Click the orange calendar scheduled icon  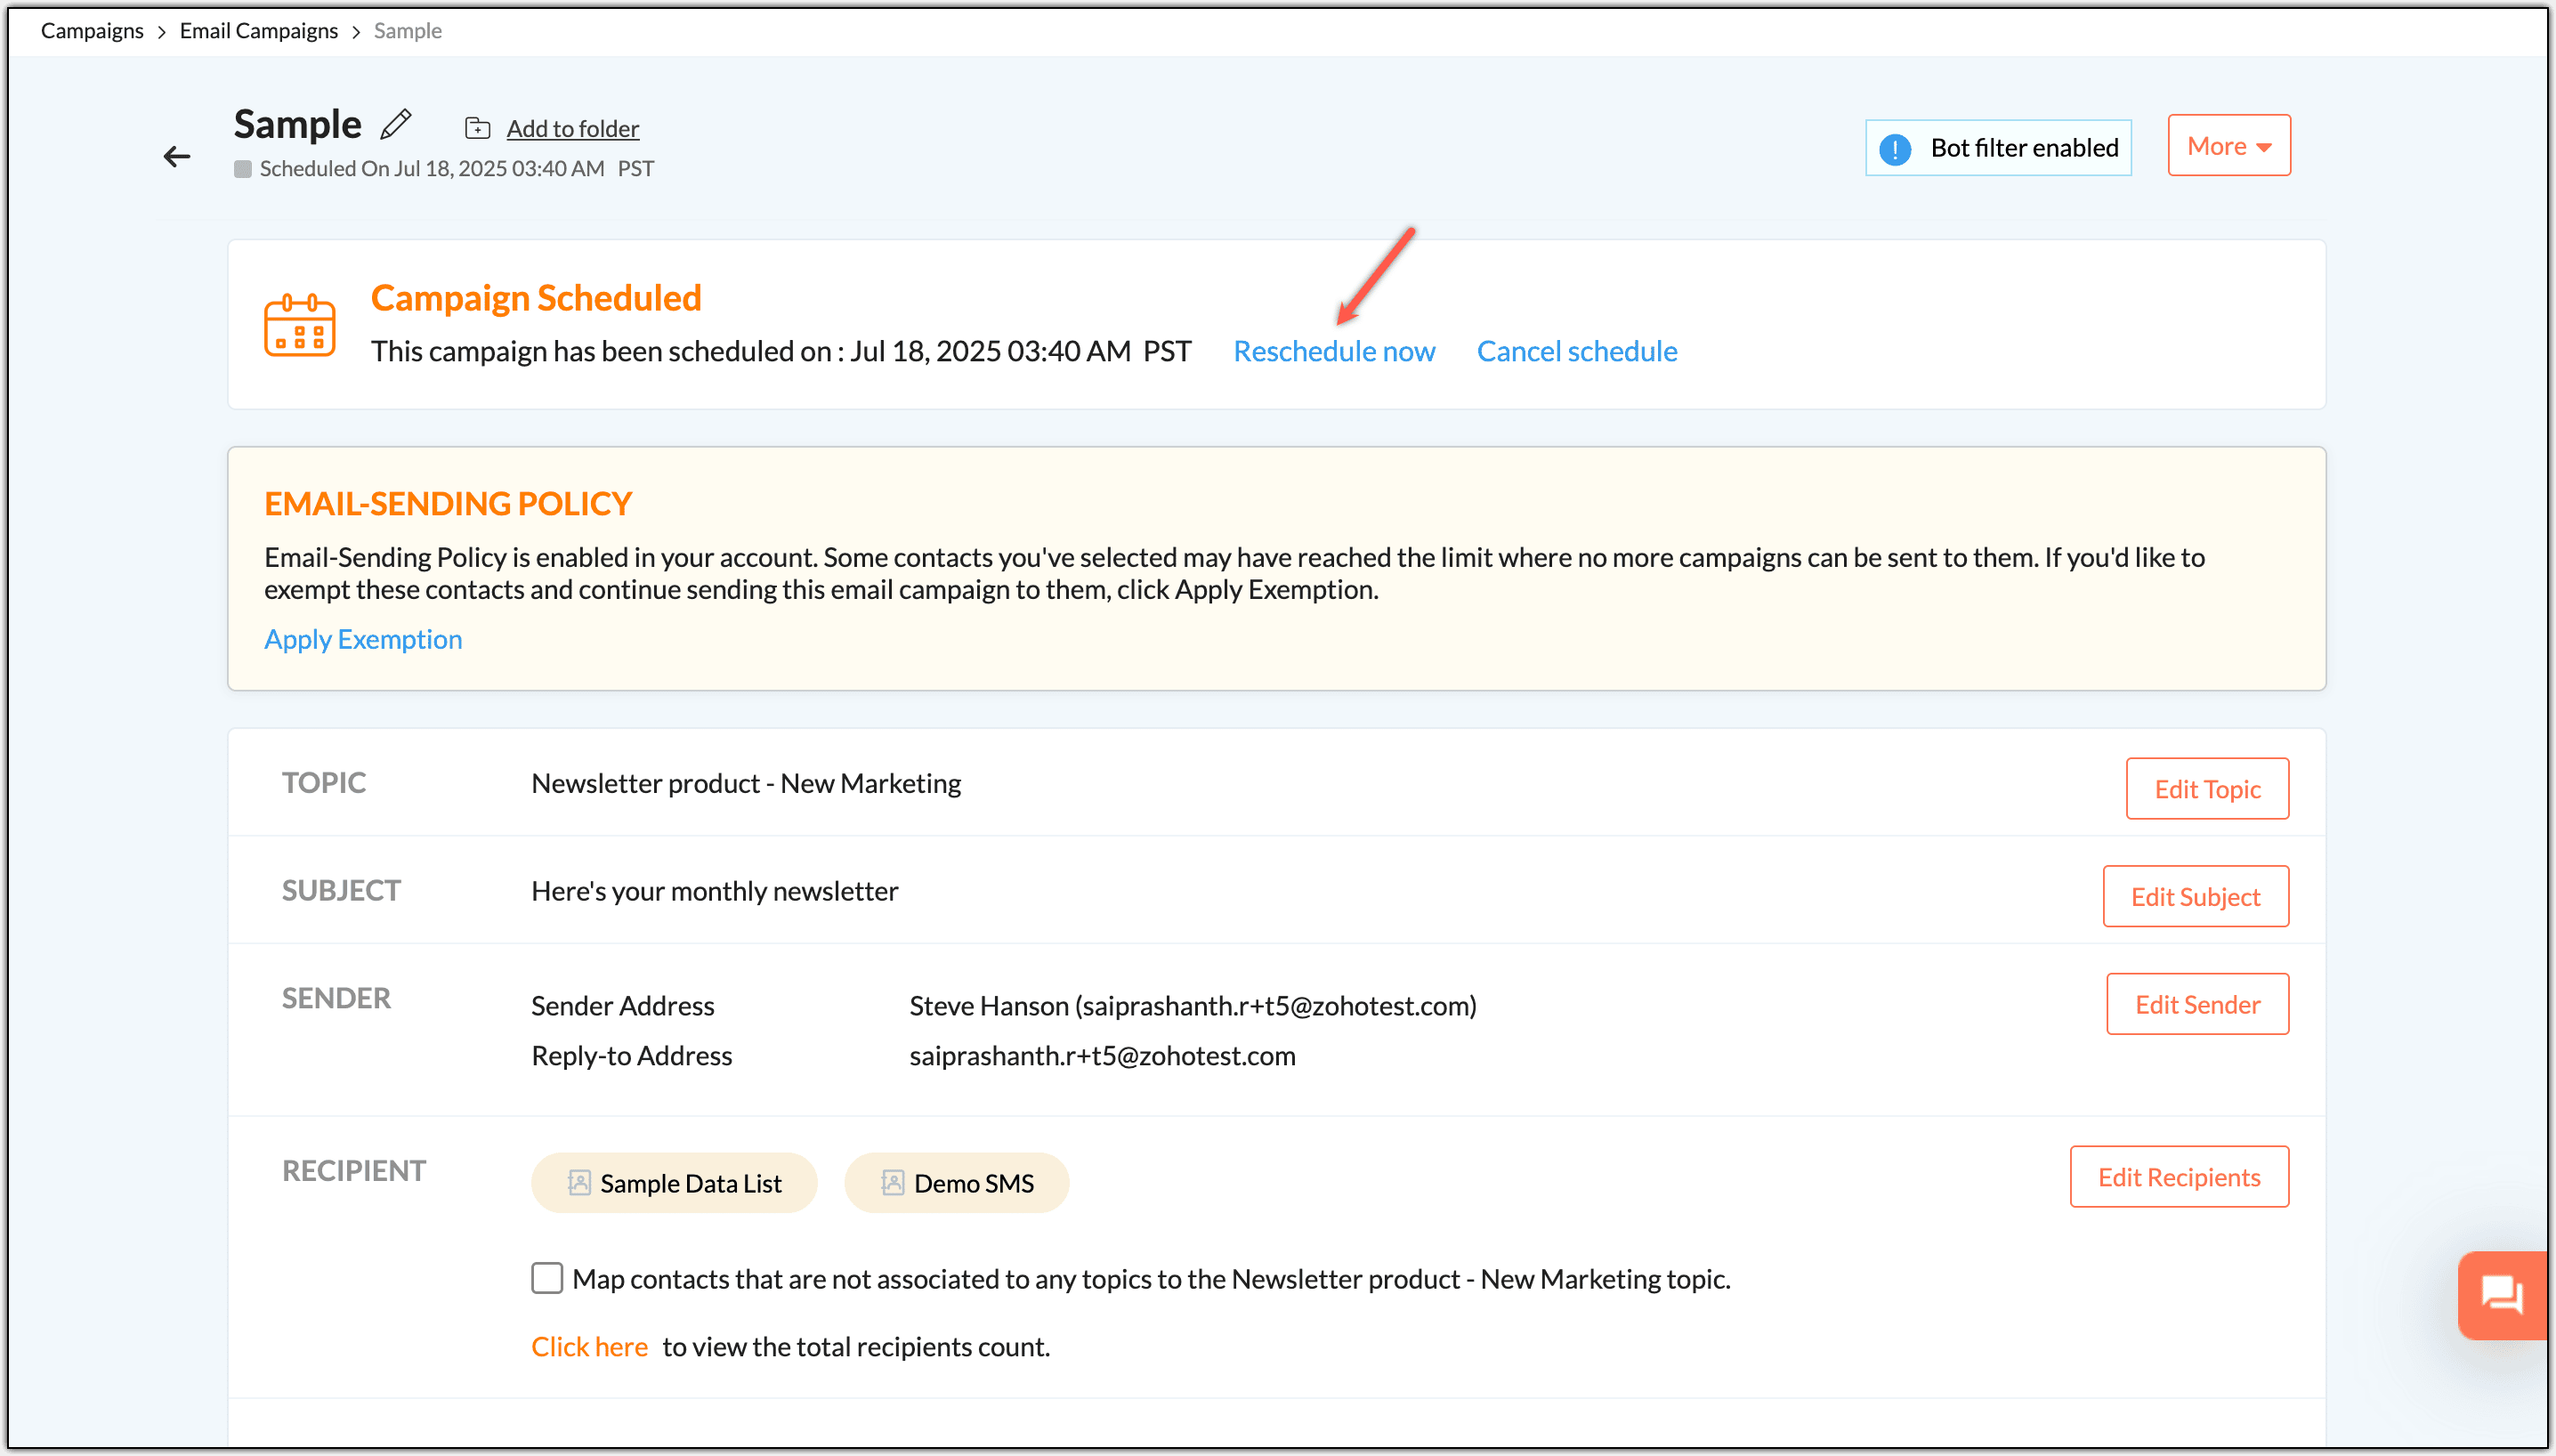(299, 325)
